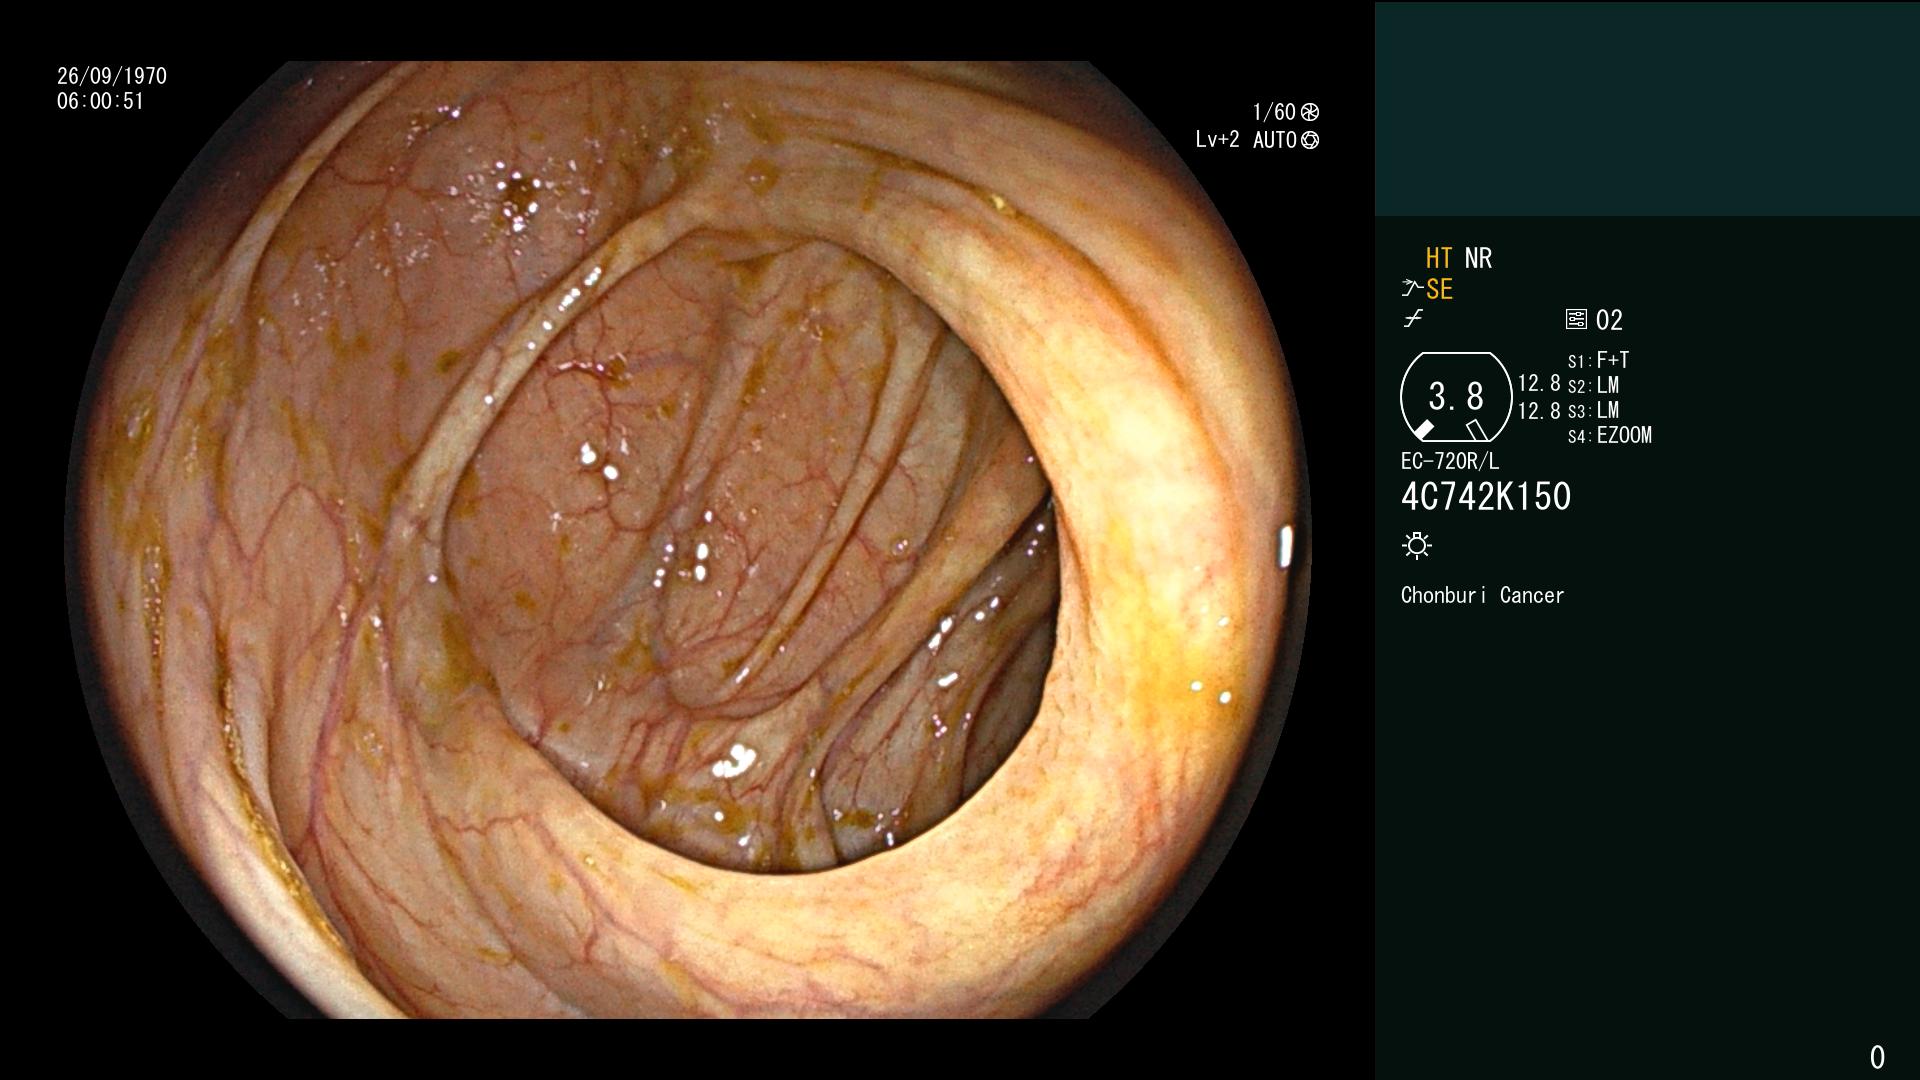This screenshot has width=1920, height=1080.
Task: Select the orange SE label
Action: (x=1439, y=290)
